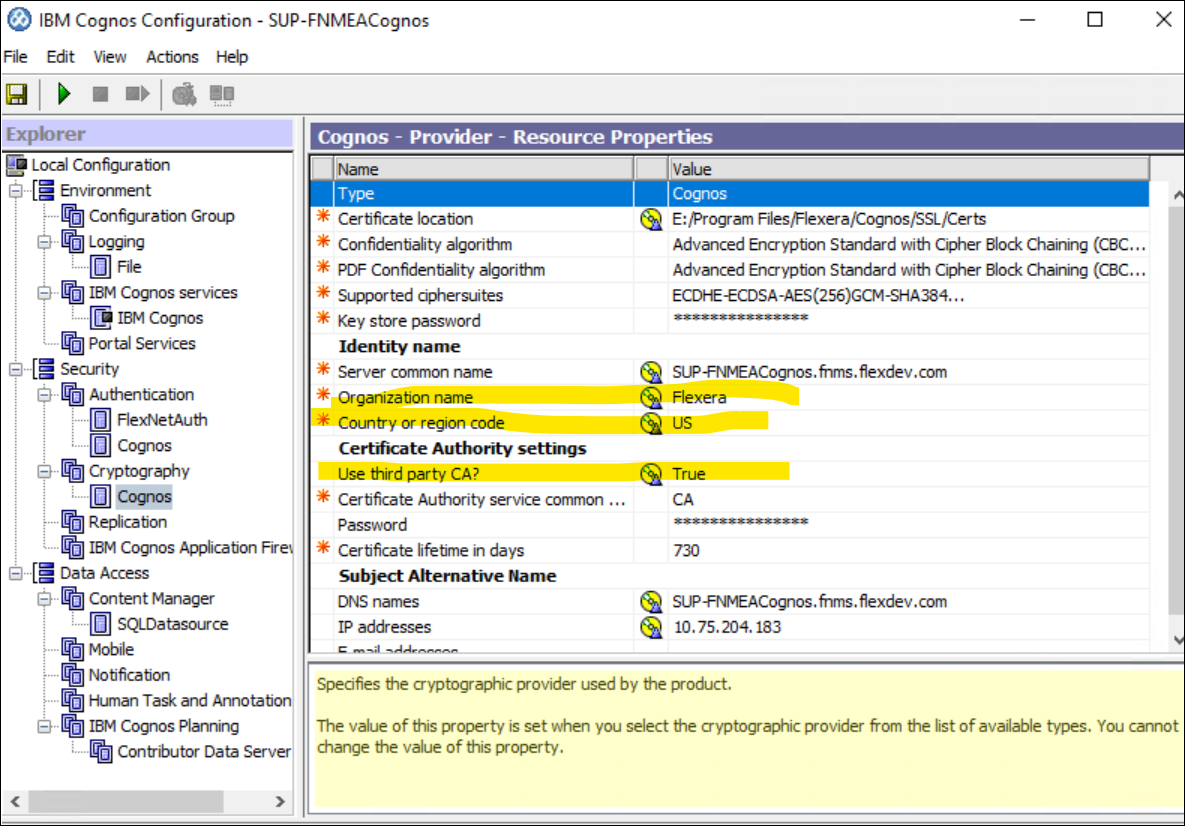Click the Explorer horizontal scrollbar left arrow
Image resolution: width=1185 pixels, height=826 pixels.
click(x=16, y=801)
